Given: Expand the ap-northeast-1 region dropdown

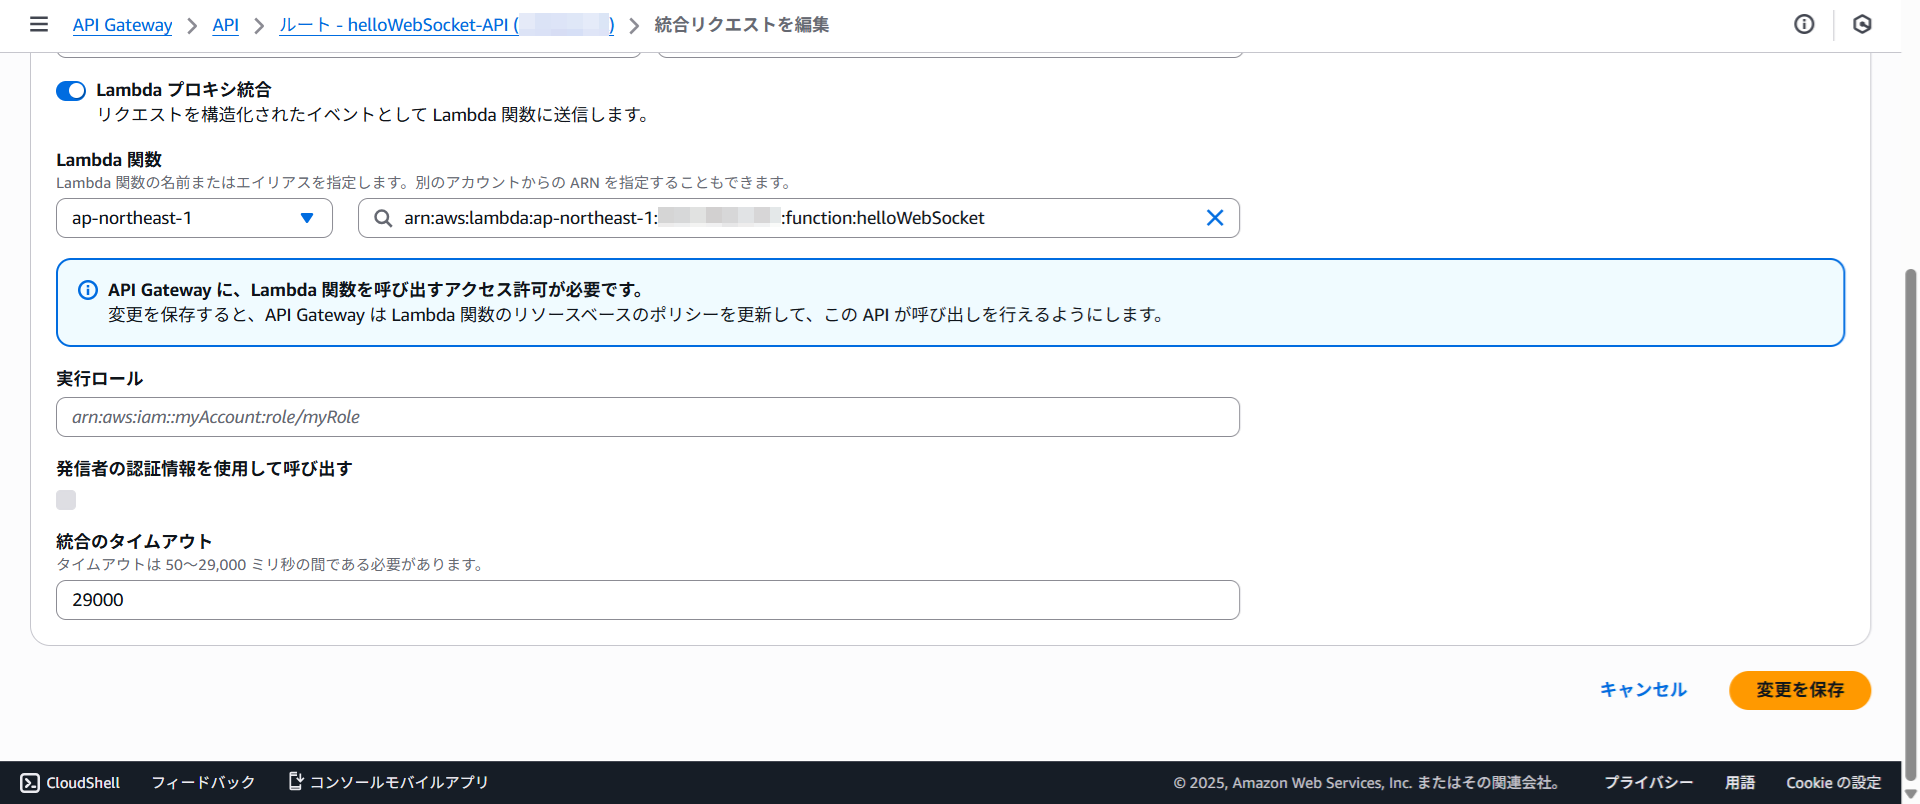Looking at the screenshot, I should pos(194,218).
